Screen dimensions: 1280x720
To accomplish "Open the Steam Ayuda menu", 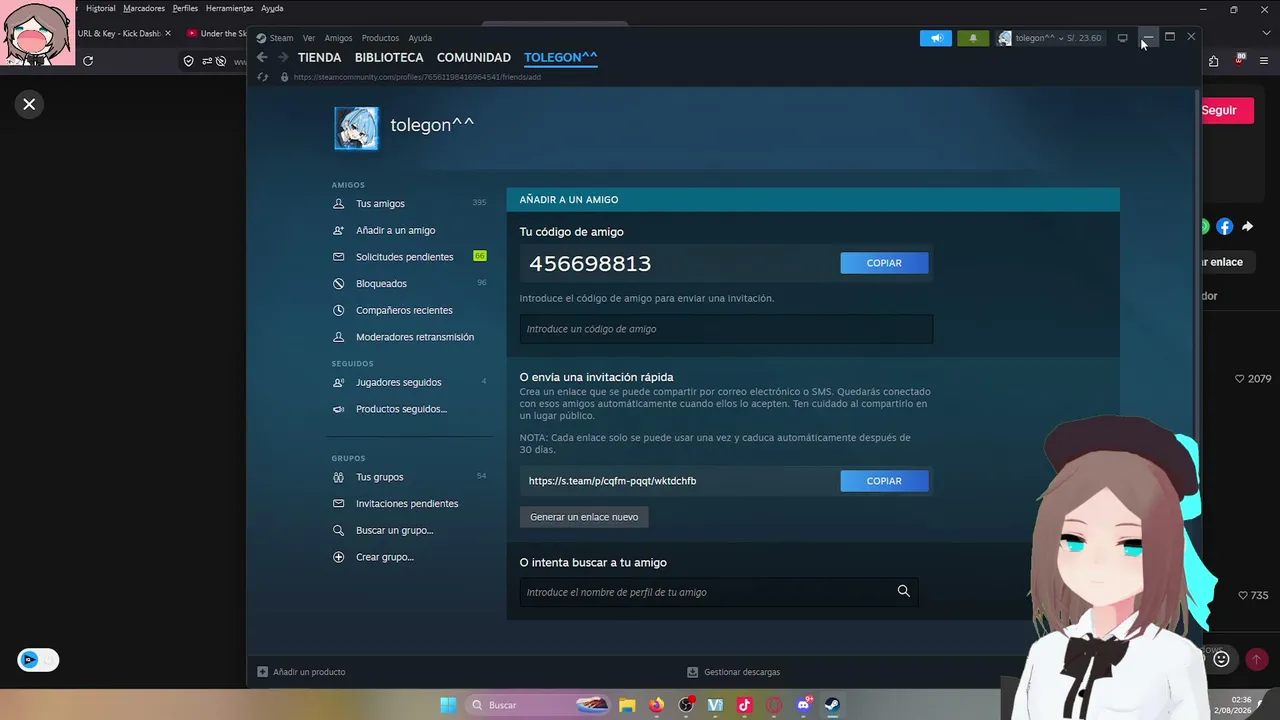I will (420, 38).
